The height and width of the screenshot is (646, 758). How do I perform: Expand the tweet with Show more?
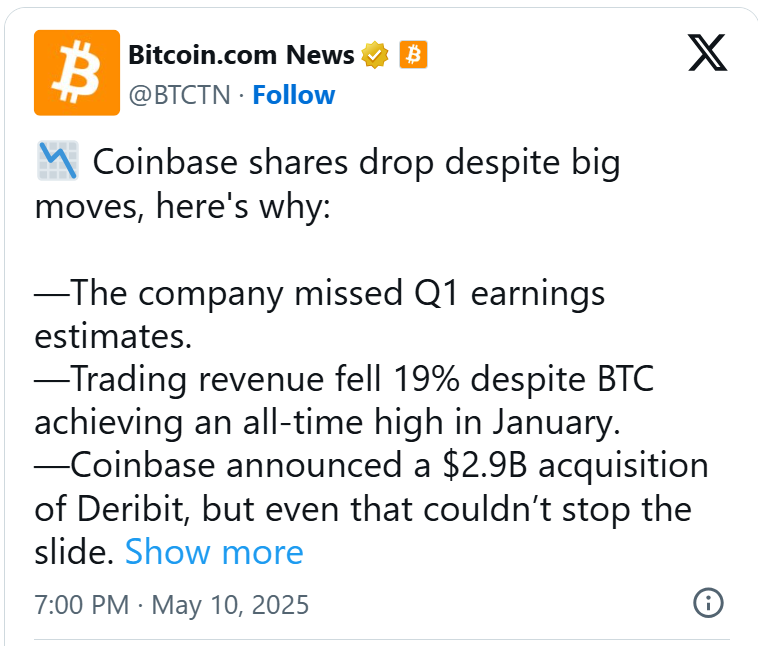click(x=213, y=552)
